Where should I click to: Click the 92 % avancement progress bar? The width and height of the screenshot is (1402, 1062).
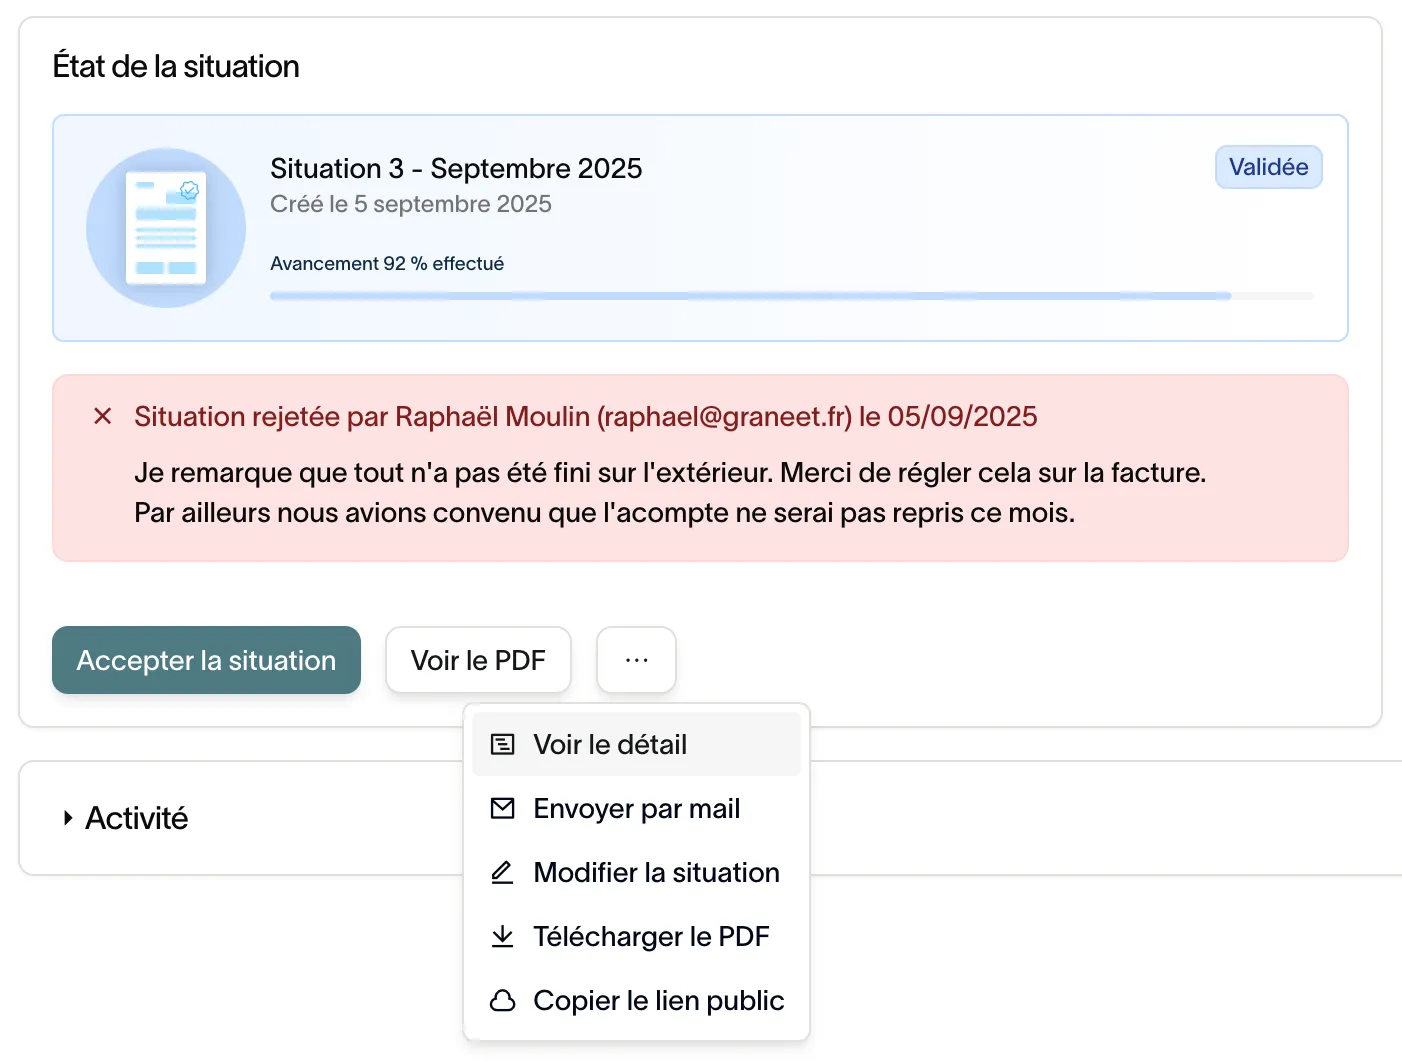pos(792,296)
